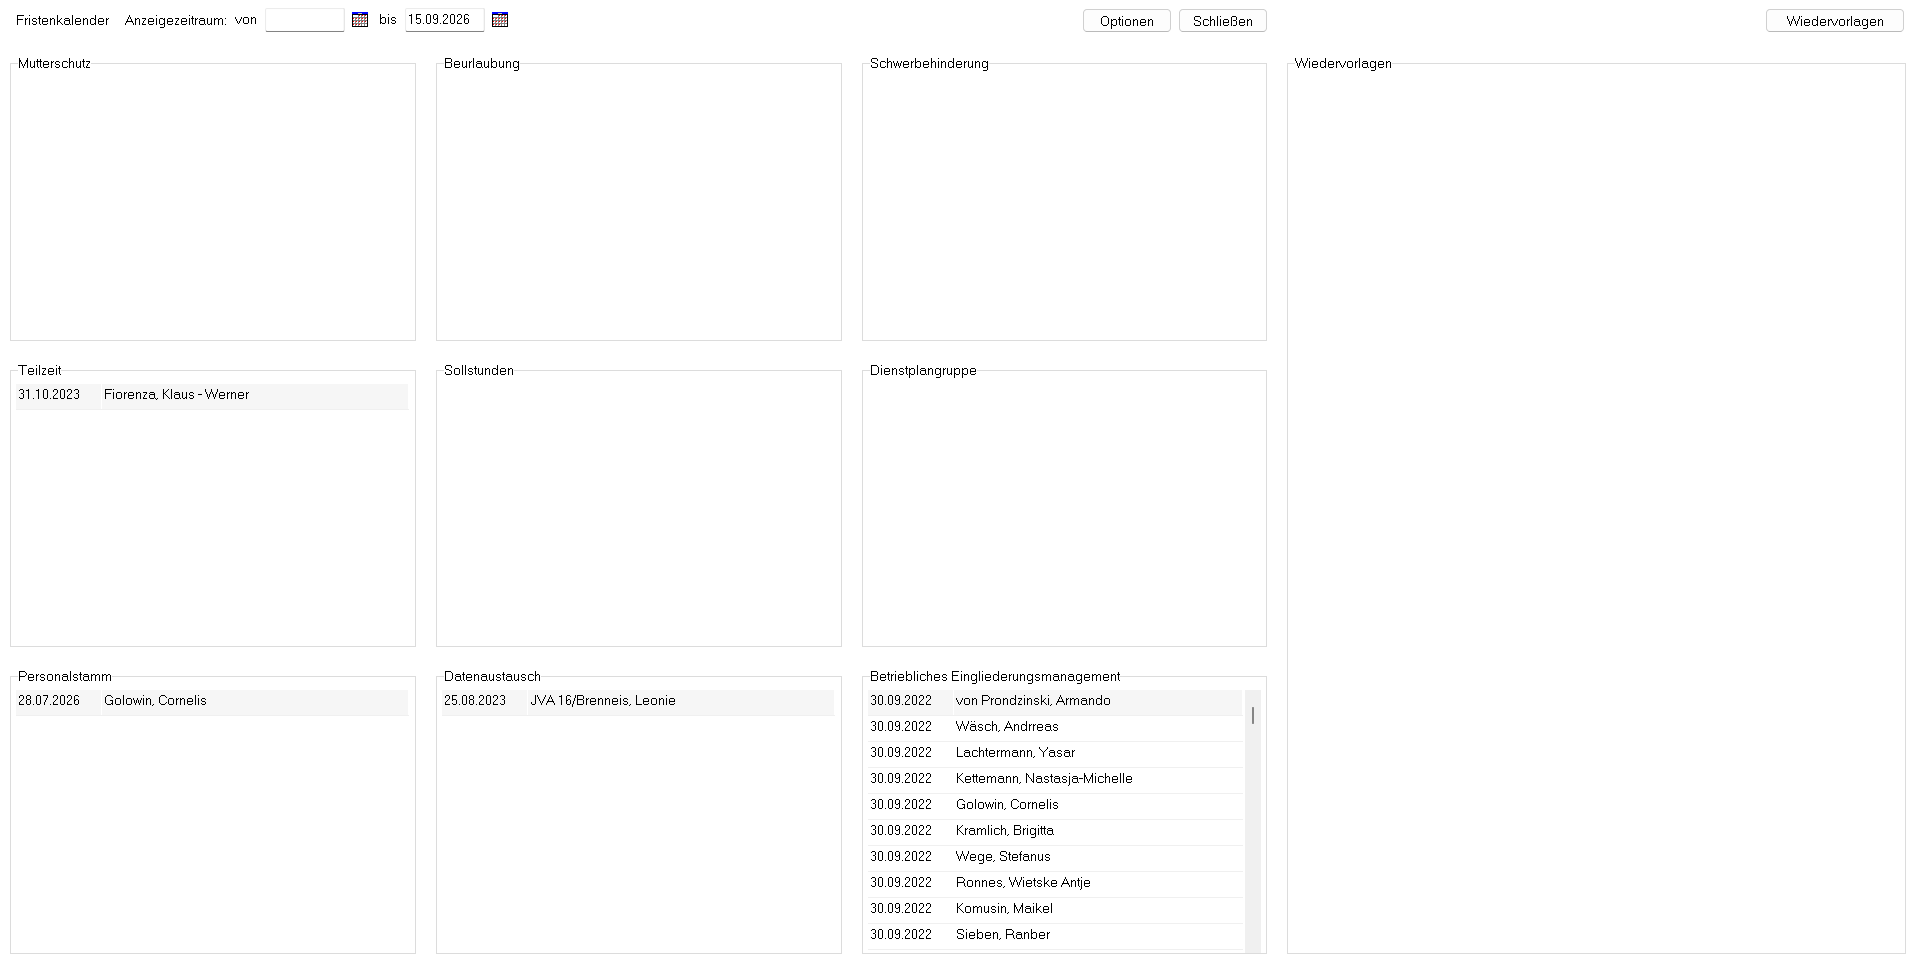1906x954 pixels.
Task: Open the Optionen button
Action: (x=1127, y=21)
